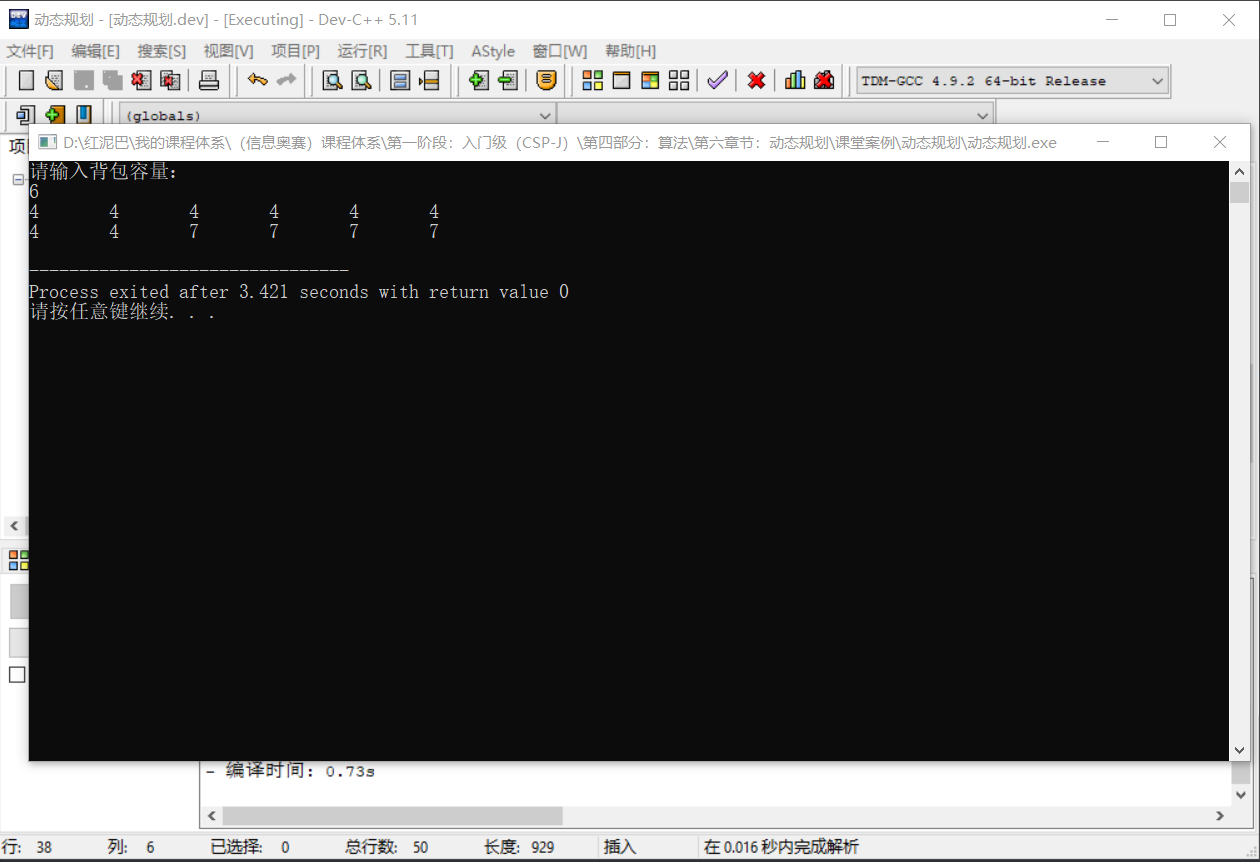Click the Open file toolbar icon
Screen dimensions: 1260x862
[x=54, y=81]
